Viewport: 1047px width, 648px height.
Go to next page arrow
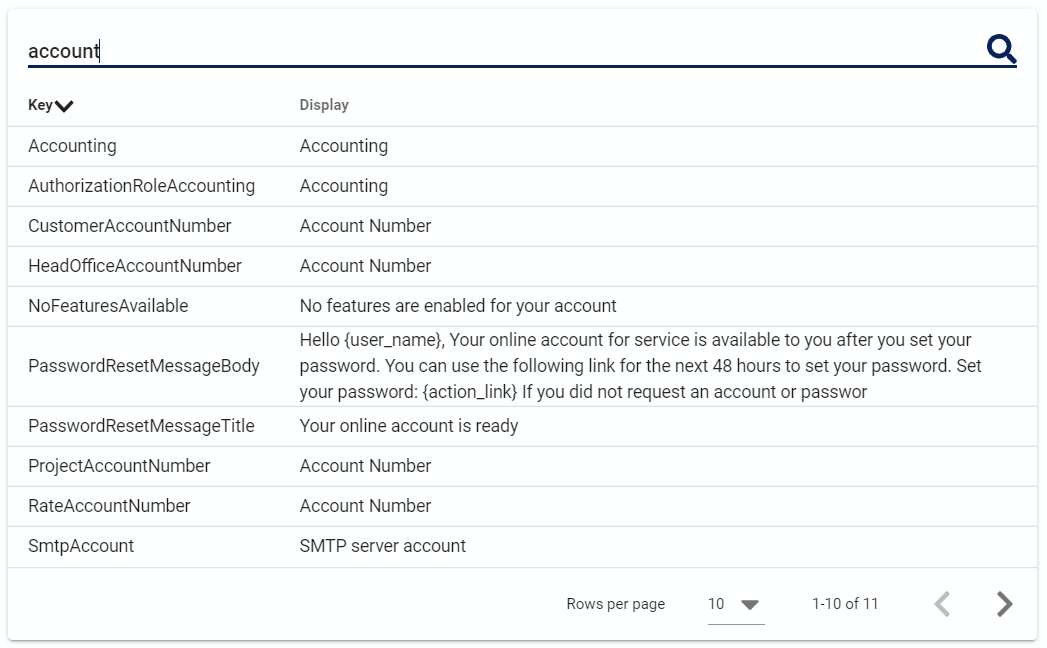tap(1004, 604)
